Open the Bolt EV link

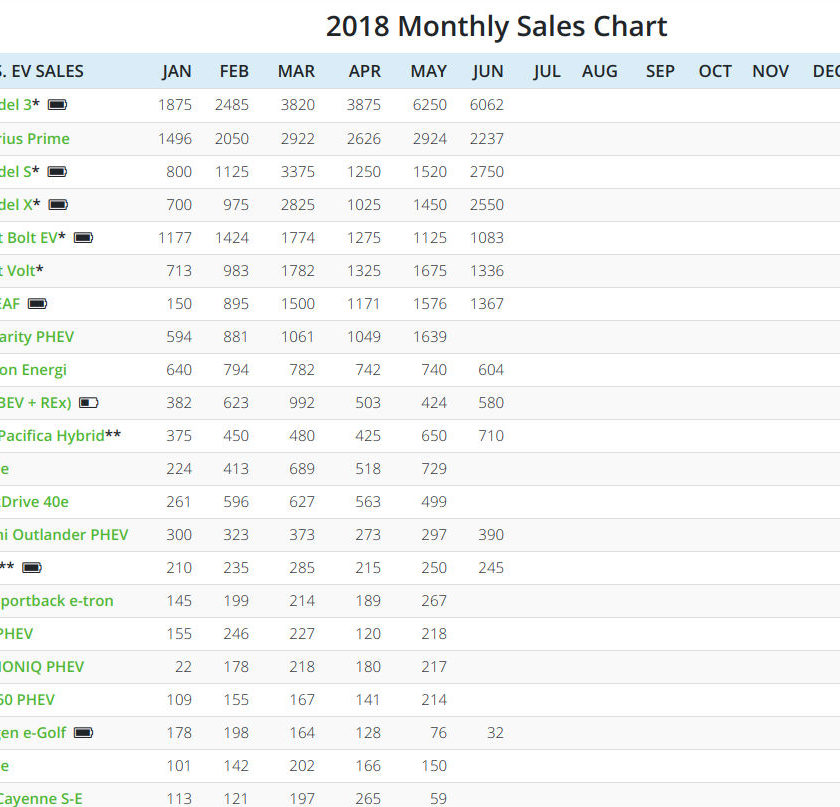coord(28,237)
